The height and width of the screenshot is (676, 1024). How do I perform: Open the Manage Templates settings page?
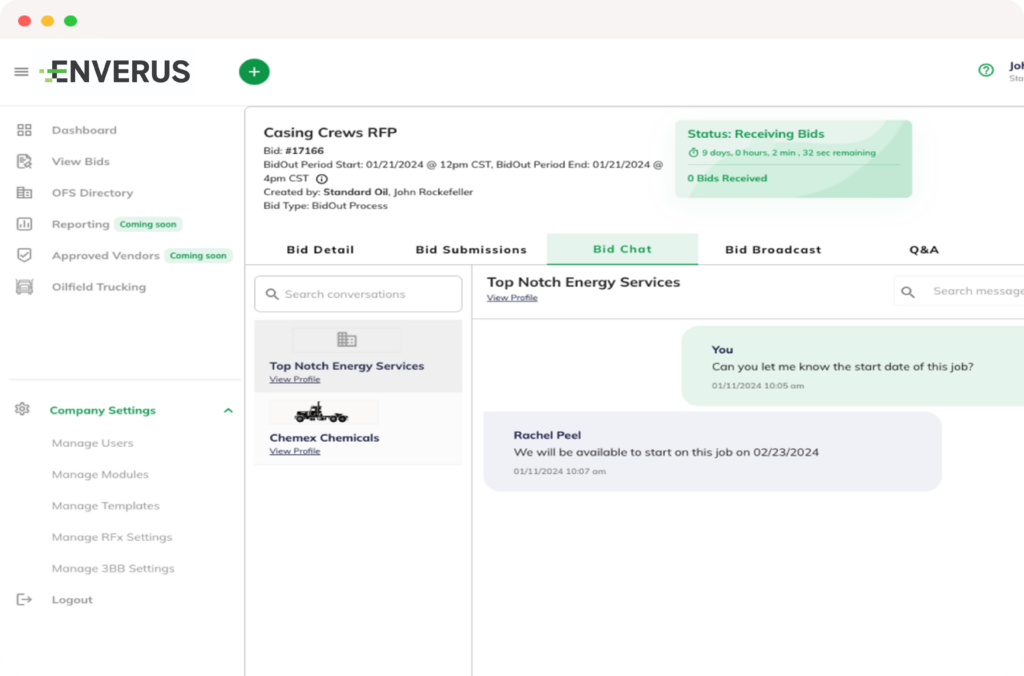point(105,506)
